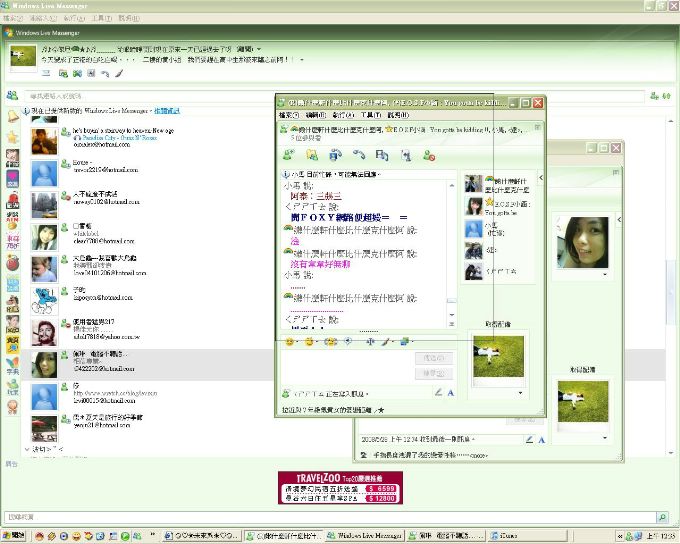
Task: Open the second menu in chat window menu bar
Action: click(315, 115)
